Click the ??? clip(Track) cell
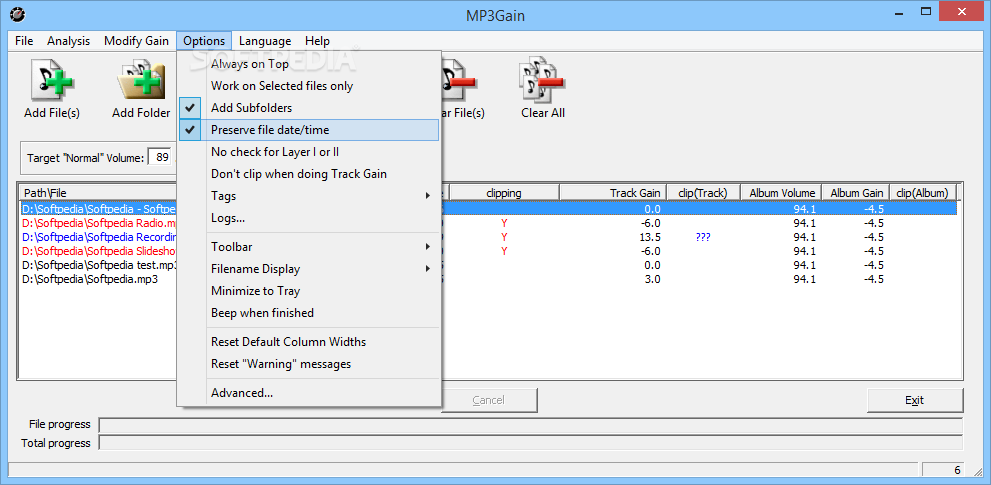The image size is (991, 485). click(x=702, y=237)
